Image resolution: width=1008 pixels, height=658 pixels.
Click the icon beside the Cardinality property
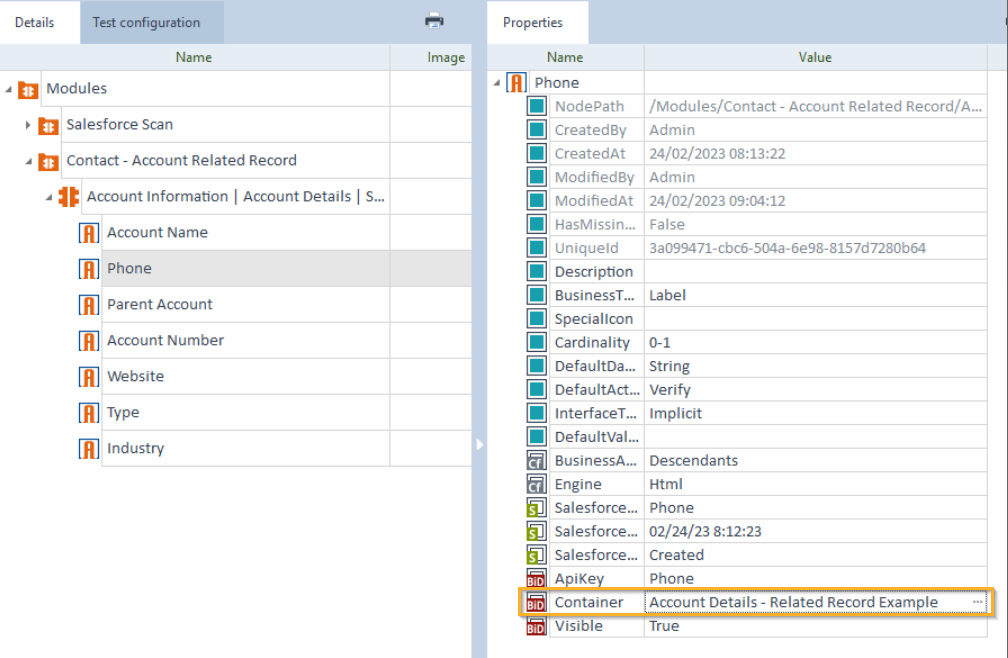point(536,342)
